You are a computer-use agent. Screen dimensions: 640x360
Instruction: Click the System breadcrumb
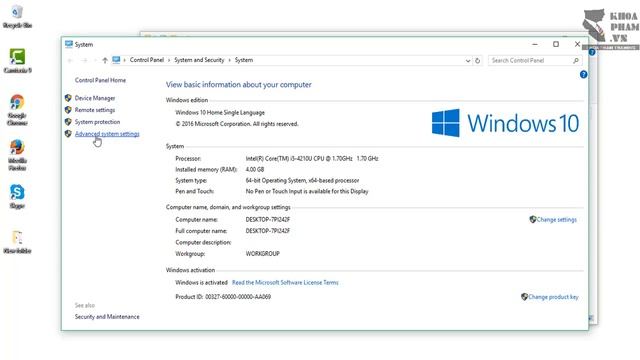pyautogui.click(x=244, y=60)
